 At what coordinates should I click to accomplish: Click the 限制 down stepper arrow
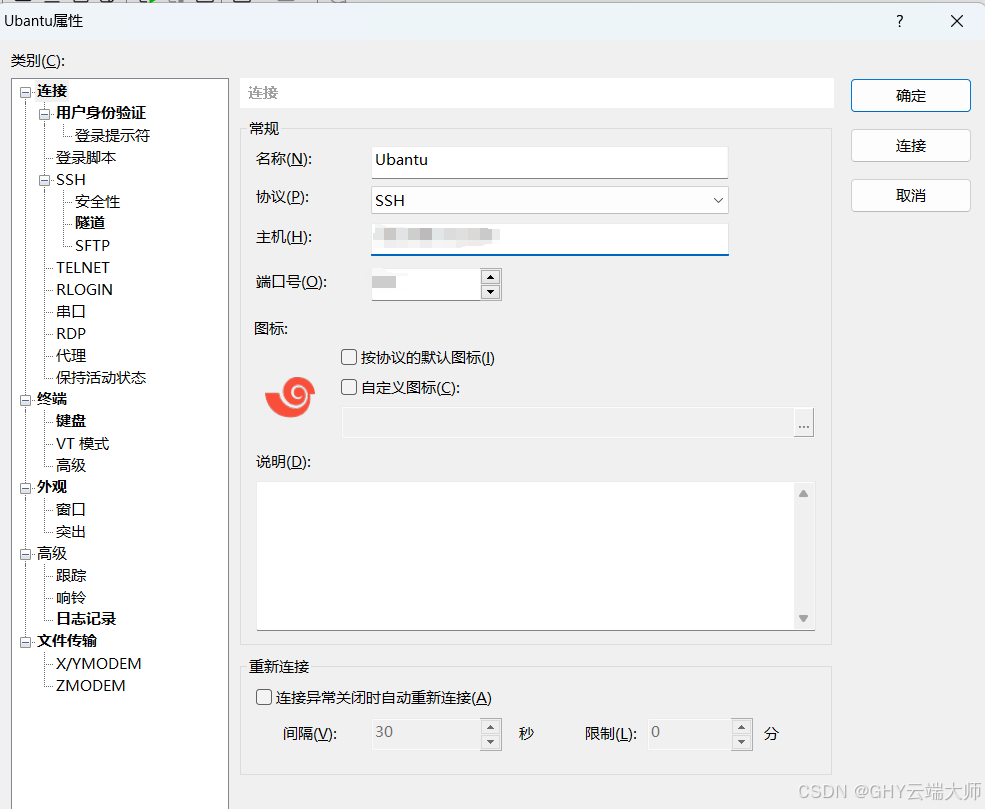click(742, 742)
